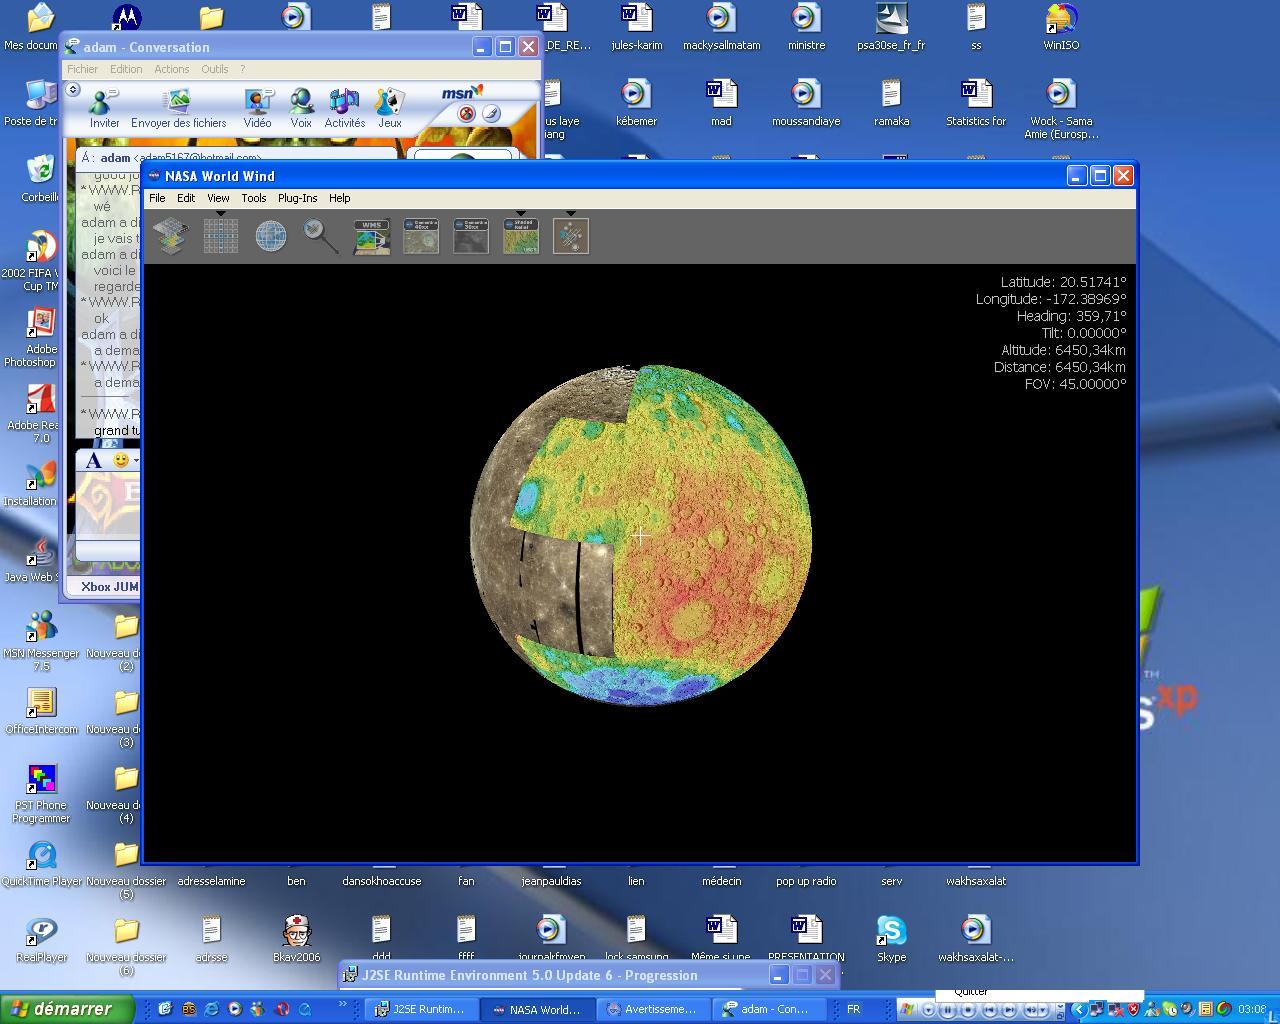Click the last layer icon in World Wind toolbar
This screenshot has height=1024, width=1280.
point(571,237)
